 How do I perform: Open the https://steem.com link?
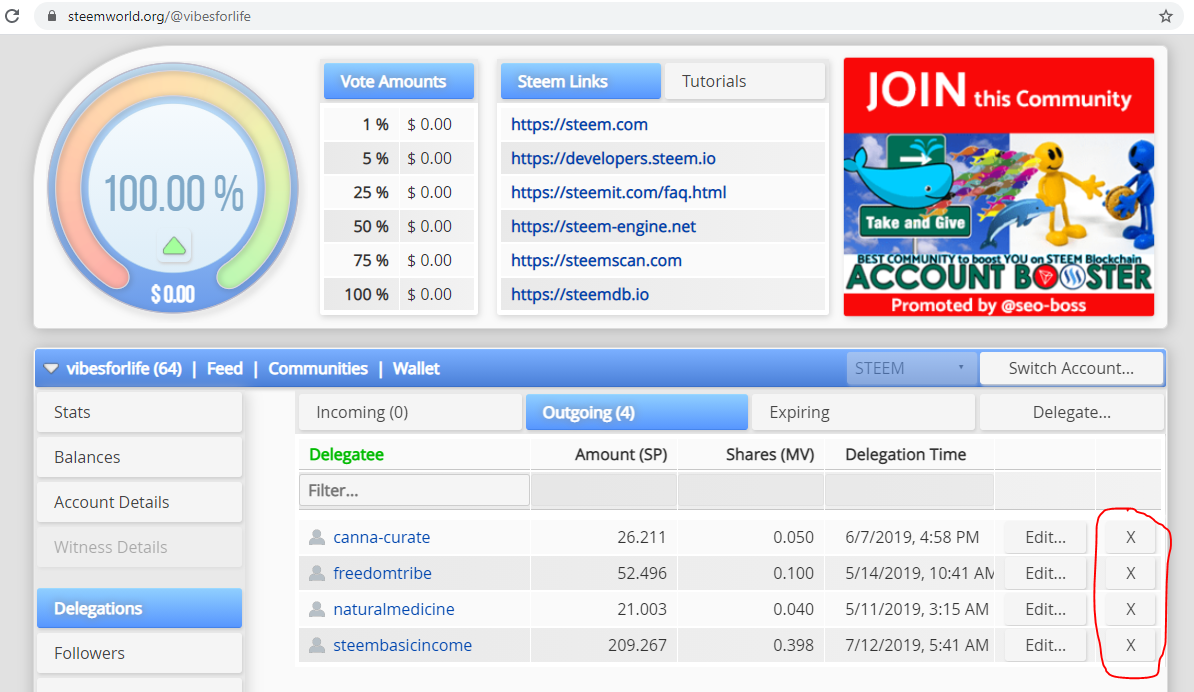tap(579, 124)
